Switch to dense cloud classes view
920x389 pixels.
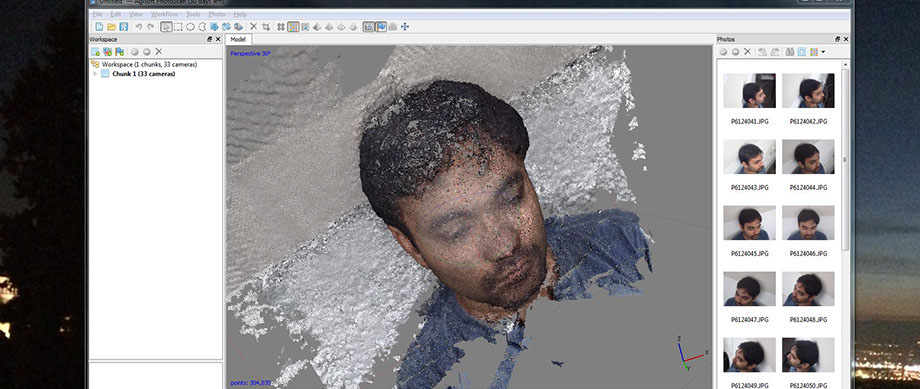[305, 26]
